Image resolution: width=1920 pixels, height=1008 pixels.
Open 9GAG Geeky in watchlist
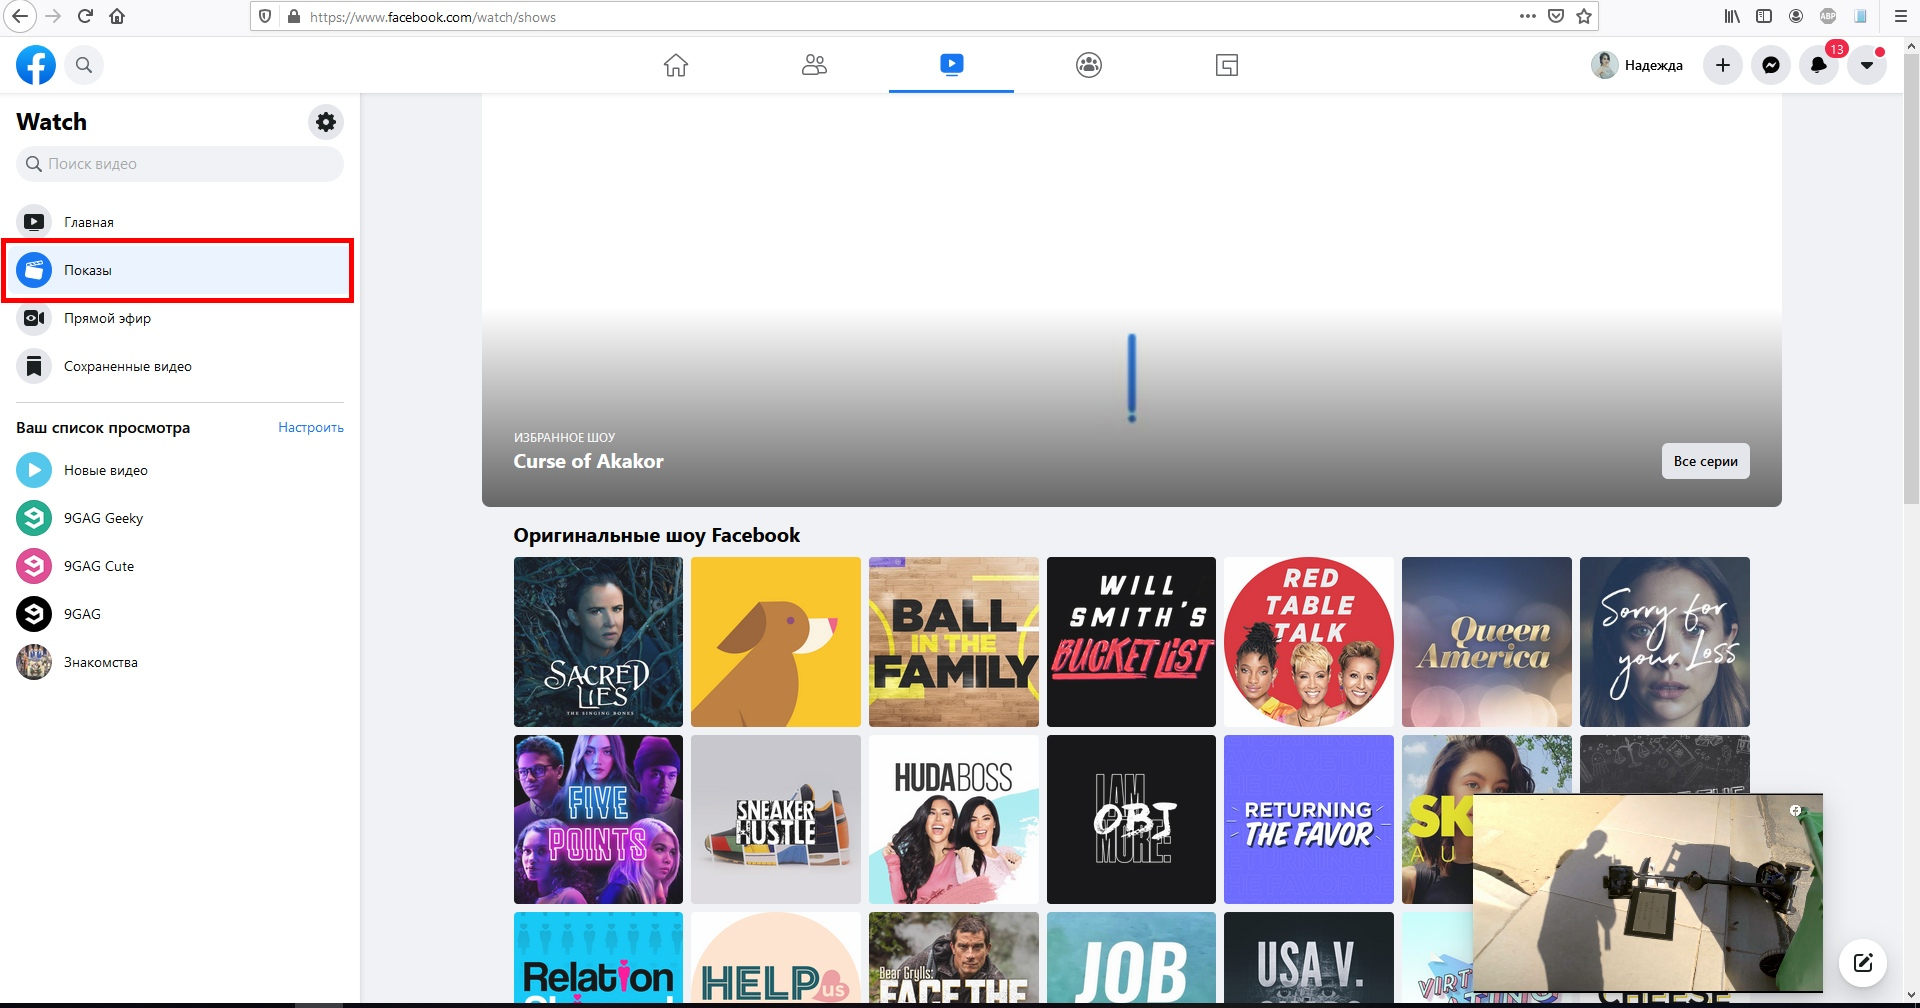[180, 518]
